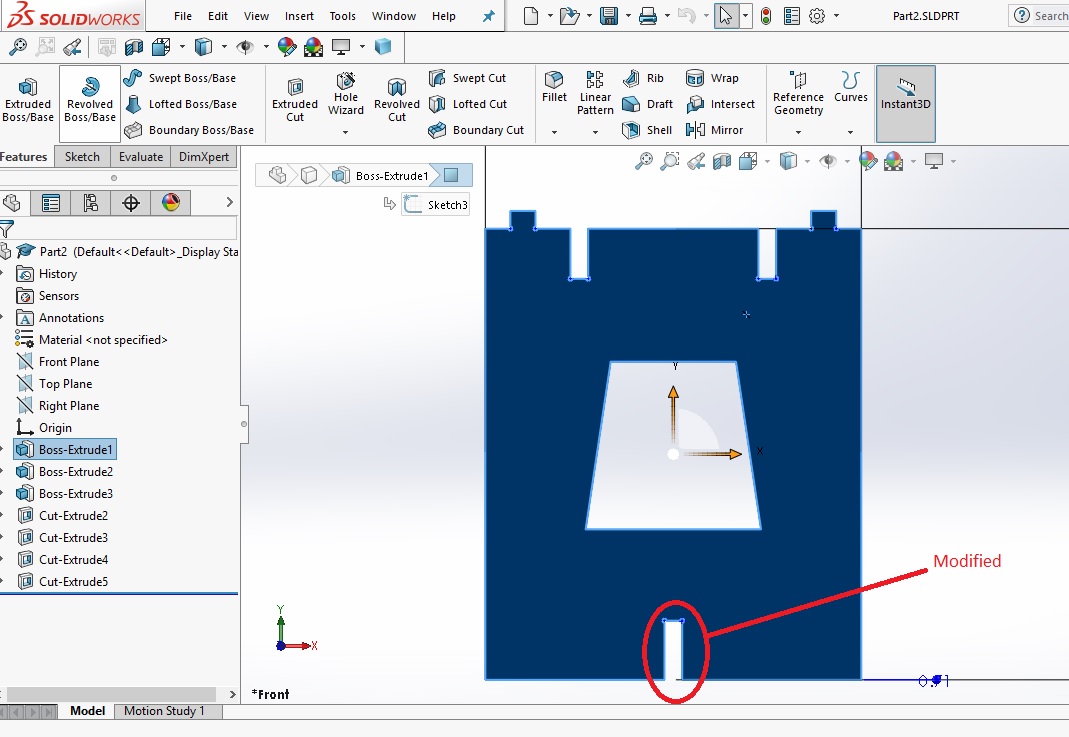Pick the Draft tool
Screen dimensions: 1069x737
tap(648, 104)
